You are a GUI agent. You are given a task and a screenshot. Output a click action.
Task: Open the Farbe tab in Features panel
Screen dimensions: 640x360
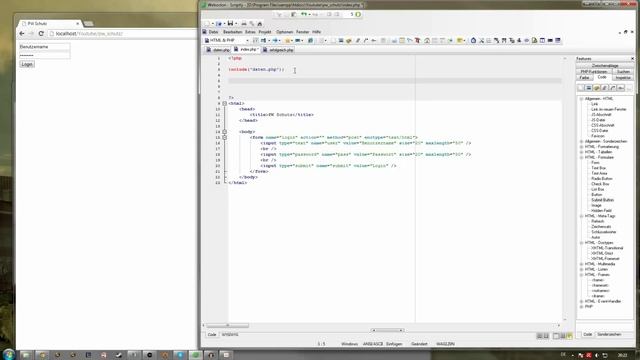(x=584, y=78)
